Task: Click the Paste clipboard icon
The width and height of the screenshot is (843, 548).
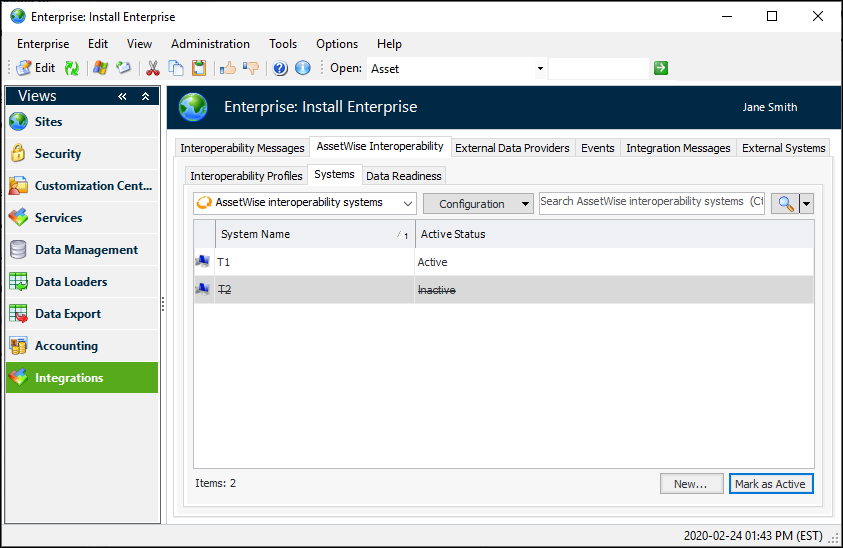Action: tap(199, 68)
